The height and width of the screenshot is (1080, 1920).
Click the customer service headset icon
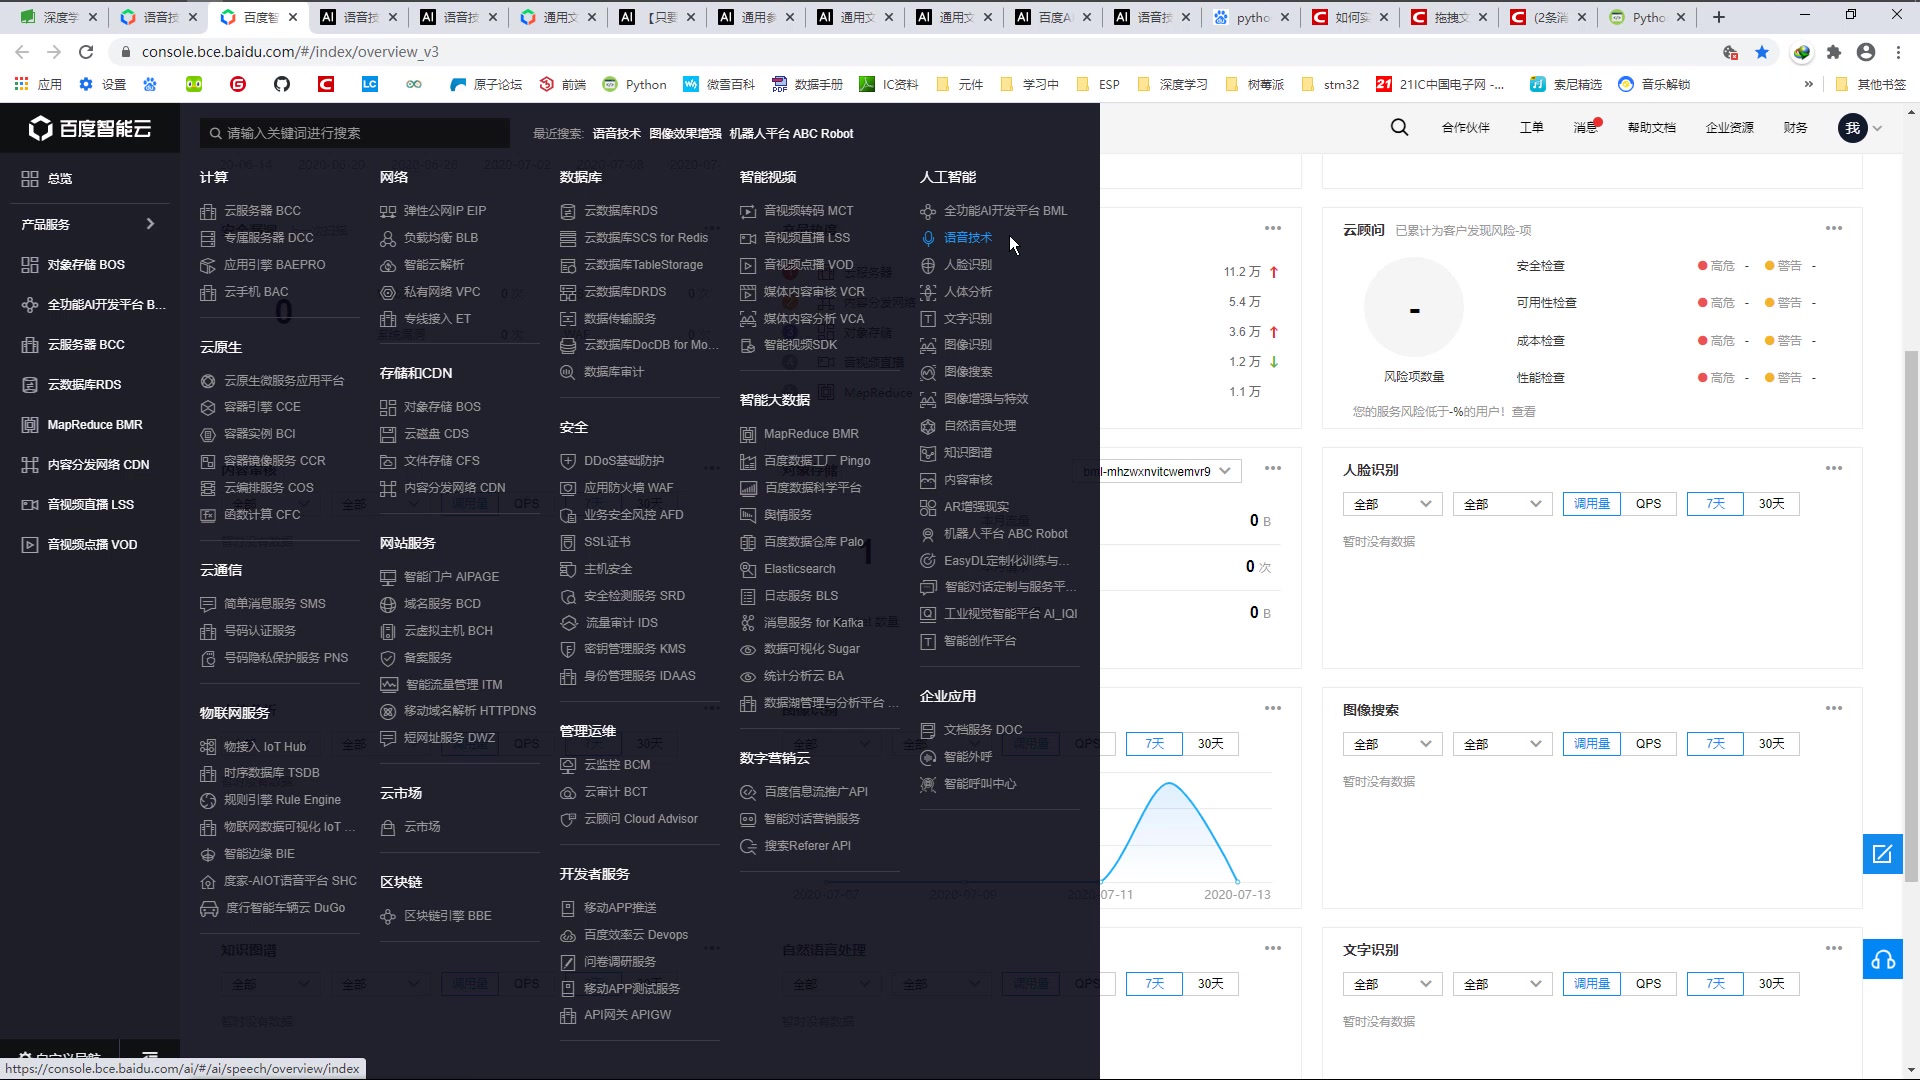pos(1882,960)
